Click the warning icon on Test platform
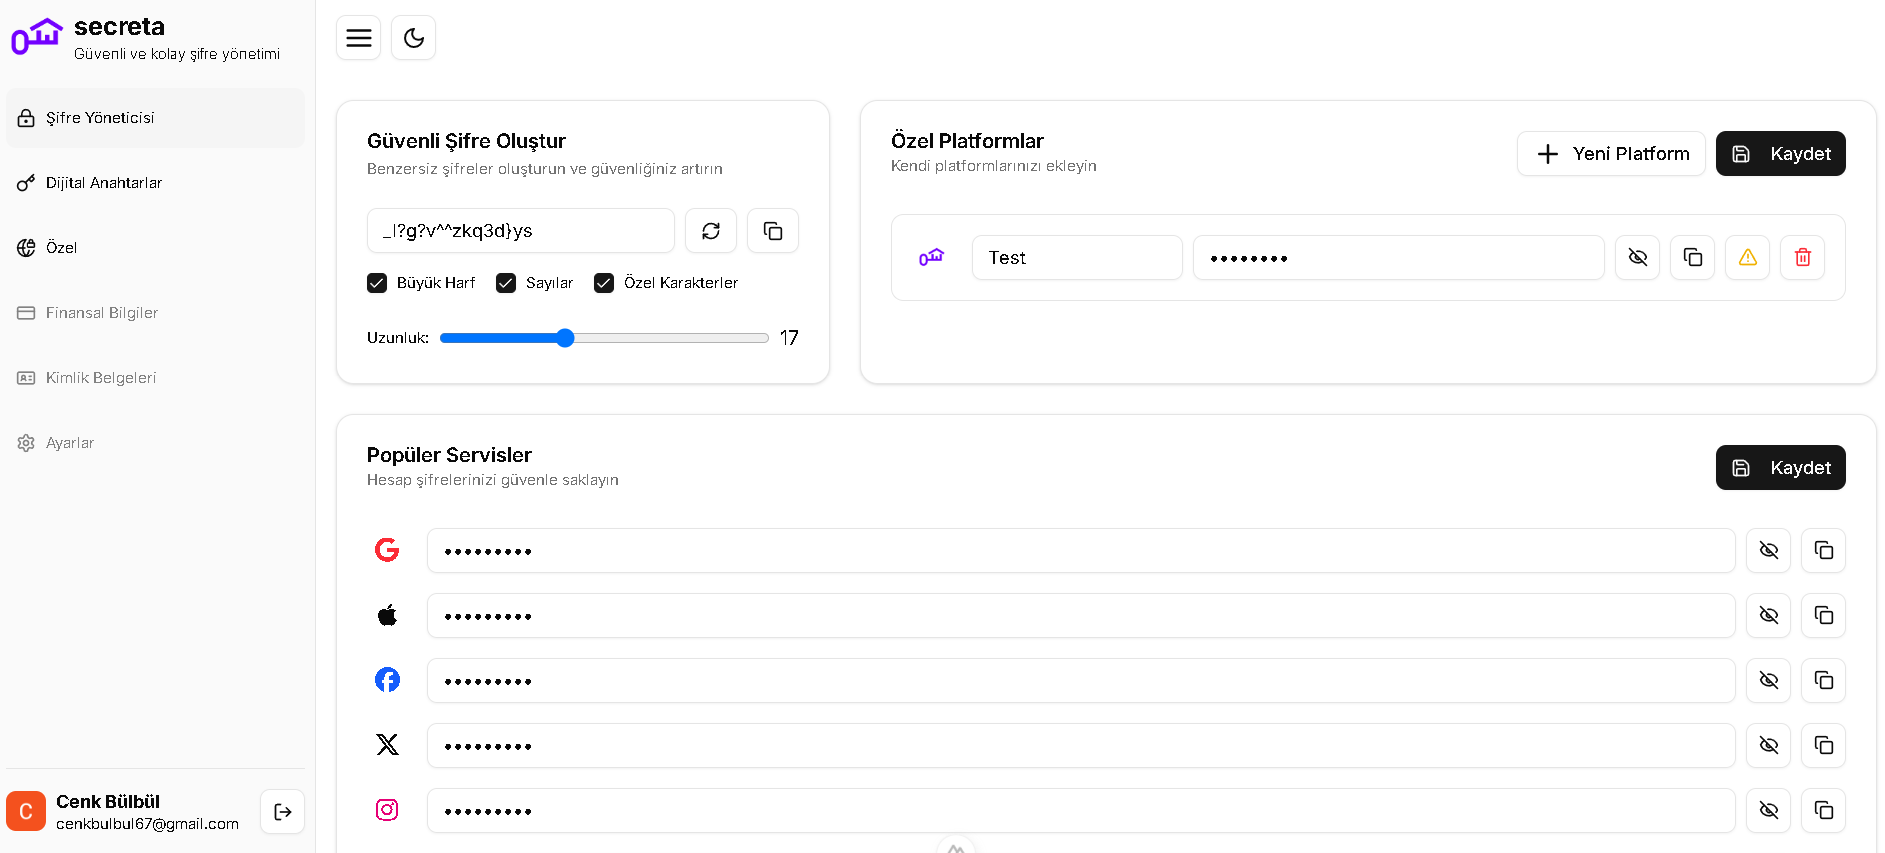The width and height of the screenshot is (1885, 853). pos(1747,258)
